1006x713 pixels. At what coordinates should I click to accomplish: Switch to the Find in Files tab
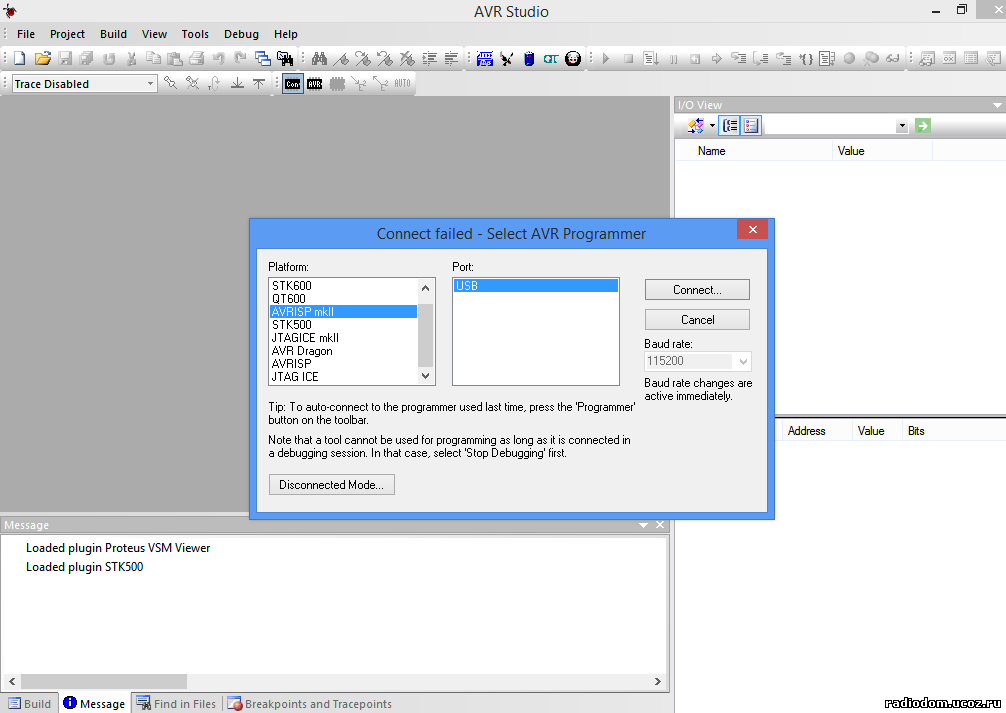point(176,703)
